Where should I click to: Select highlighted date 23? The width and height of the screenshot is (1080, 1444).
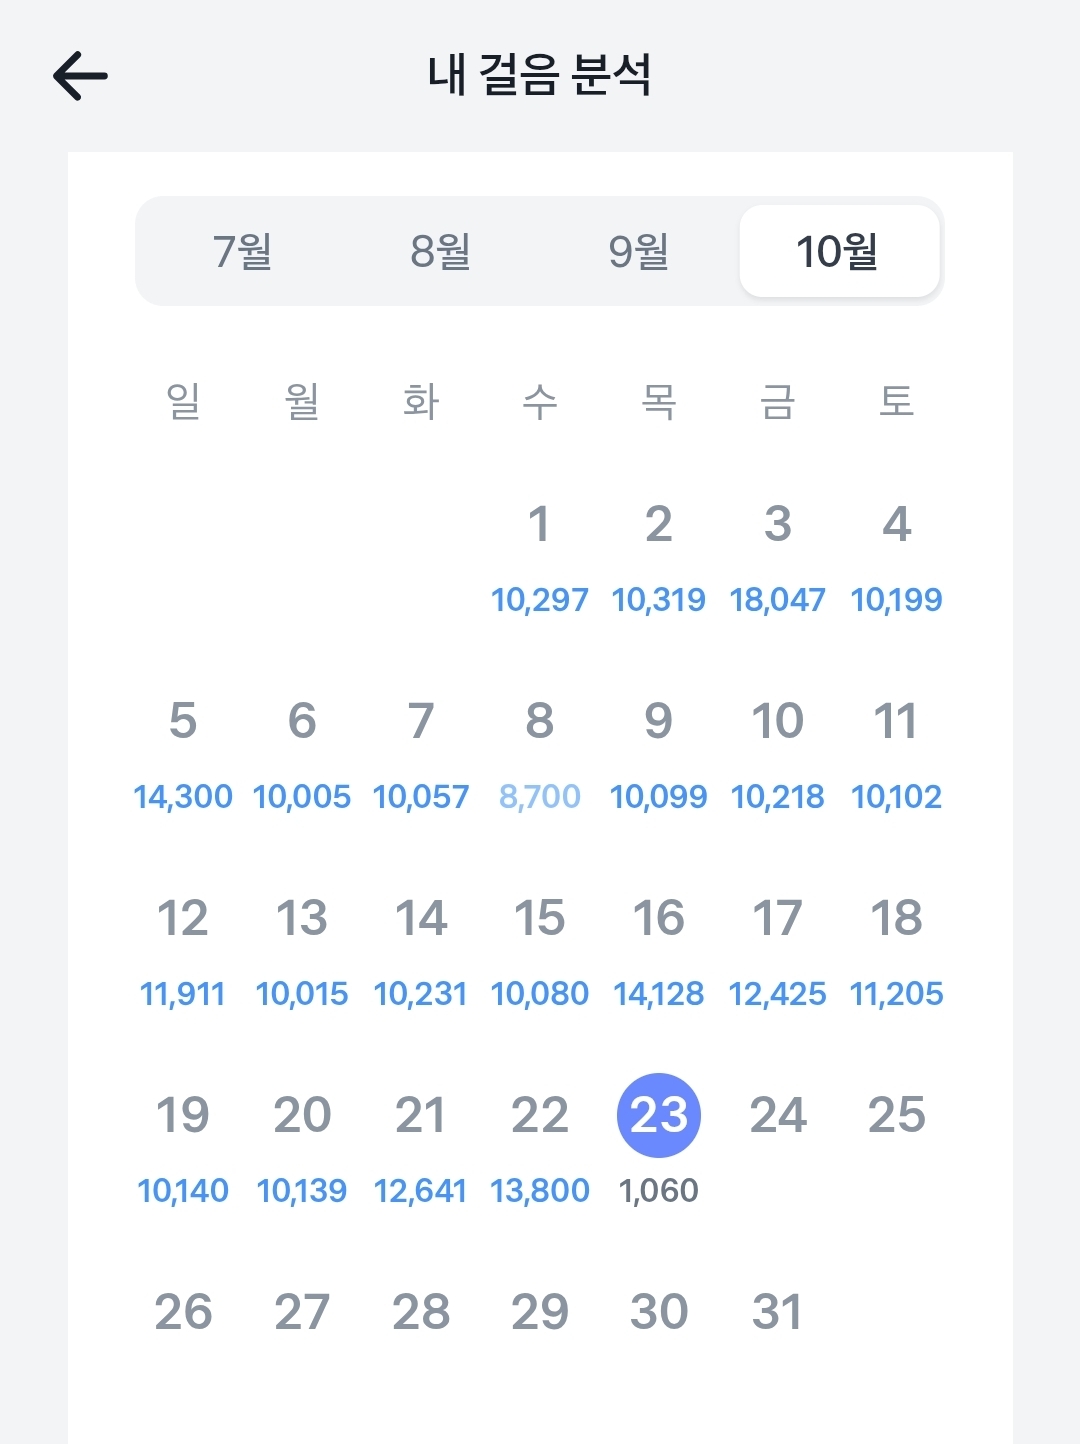(659, 1115)
